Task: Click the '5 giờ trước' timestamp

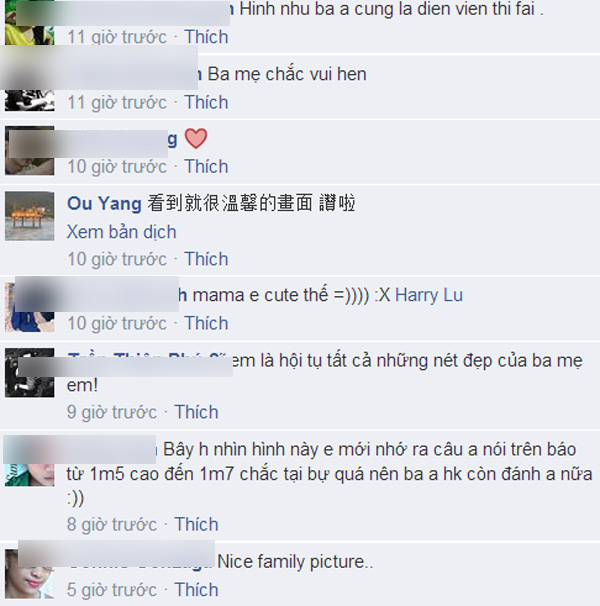Action: [x=112, y=590]
